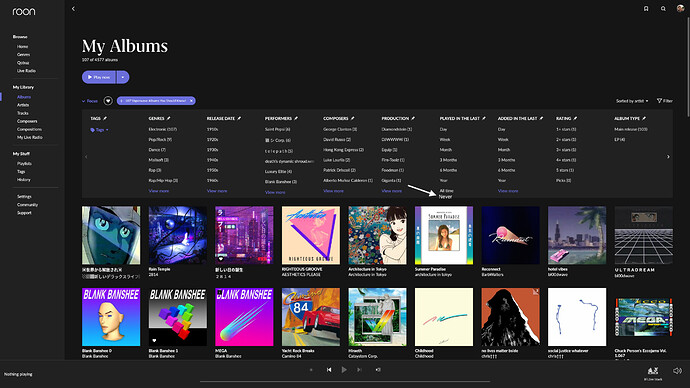Edit the Rating column pencil
This screenshot has height=388, width=690.
coord(575,118)
